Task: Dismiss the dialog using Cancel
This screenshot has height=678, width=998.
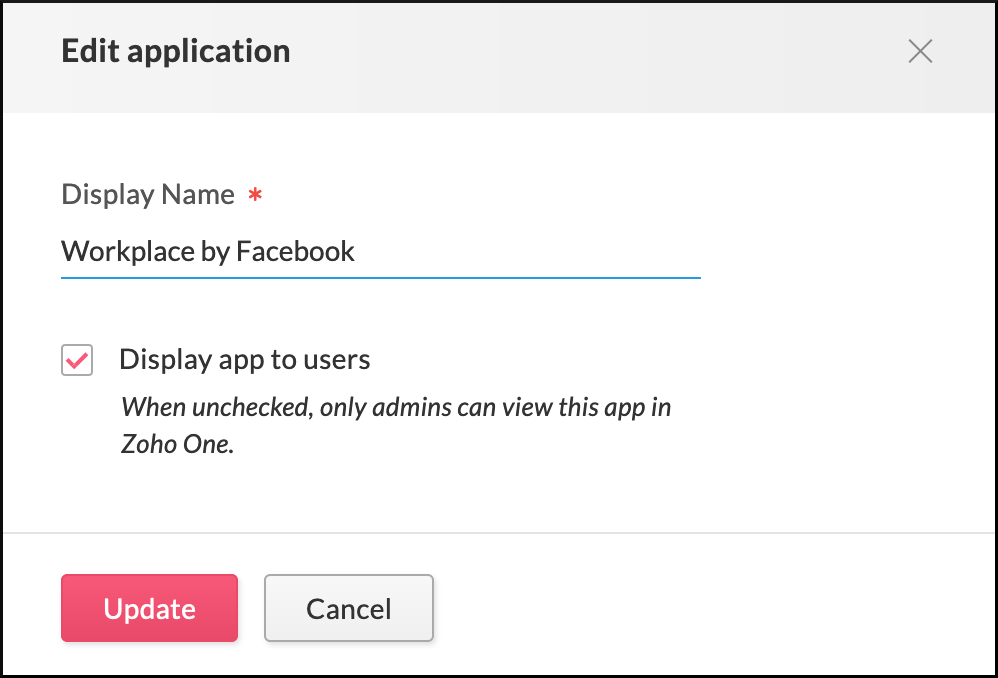Action: click(348, 608)
